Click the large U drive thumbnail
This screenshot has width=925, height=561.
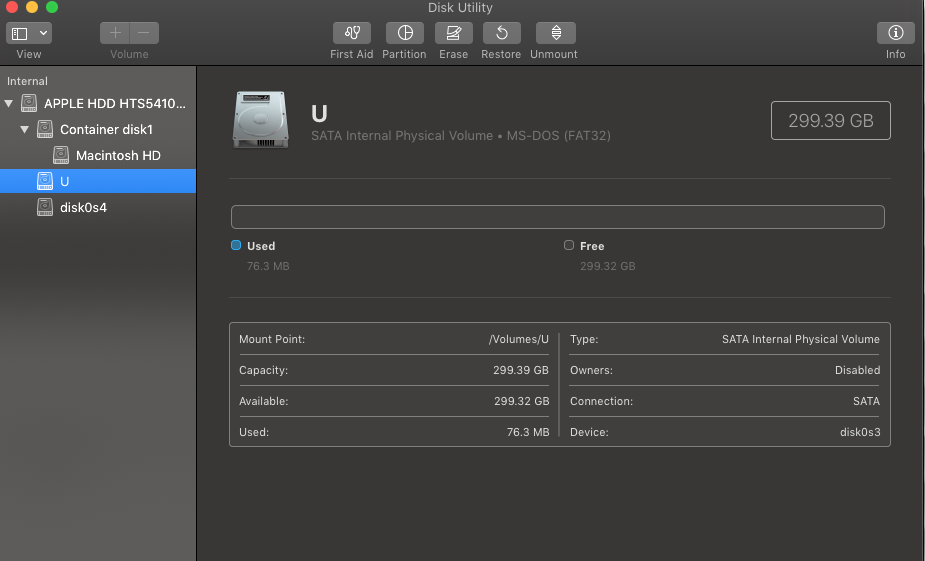259,120
